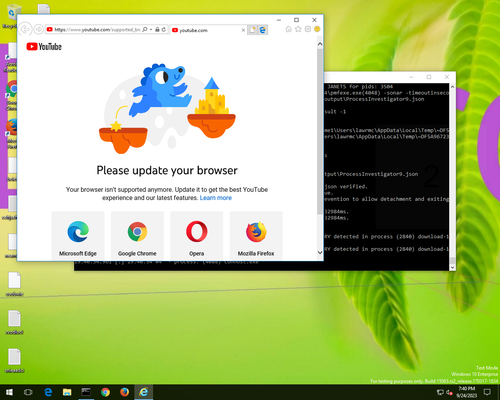Click the Forward arrow in Internet Explorer

(x=39, y=30)
